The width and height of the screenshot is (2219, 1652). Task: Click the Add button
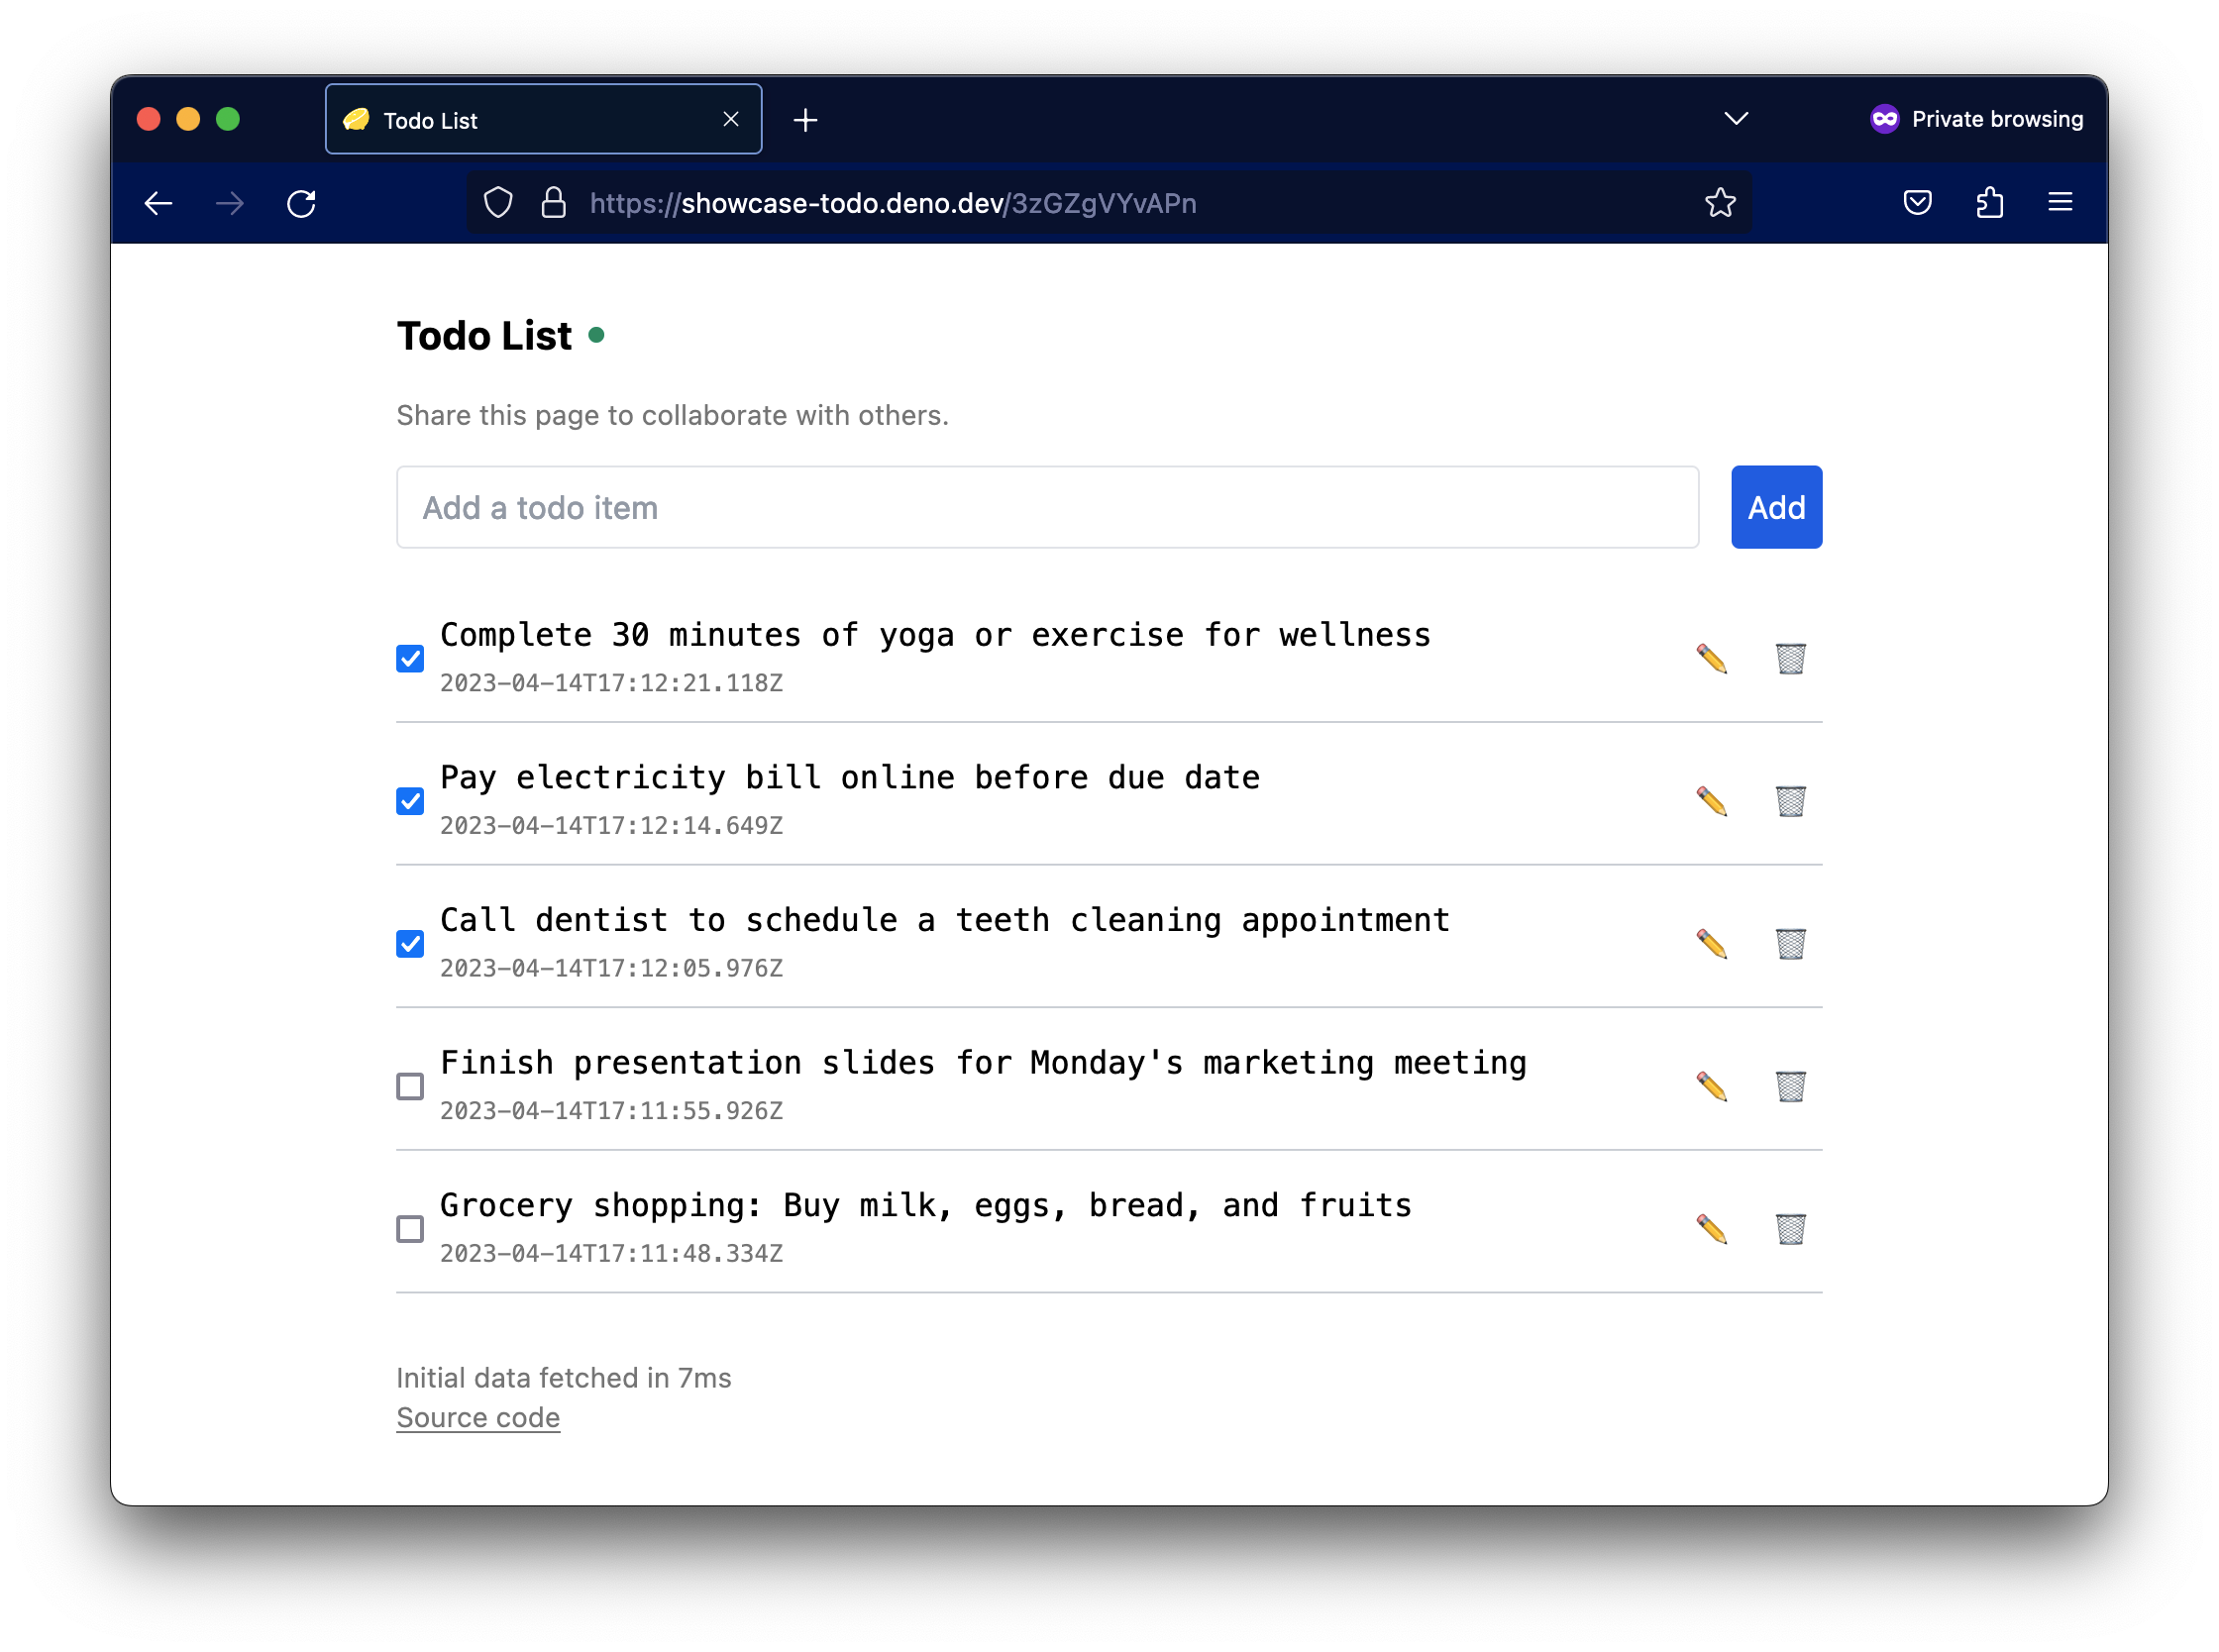(x=1776, y=507)
